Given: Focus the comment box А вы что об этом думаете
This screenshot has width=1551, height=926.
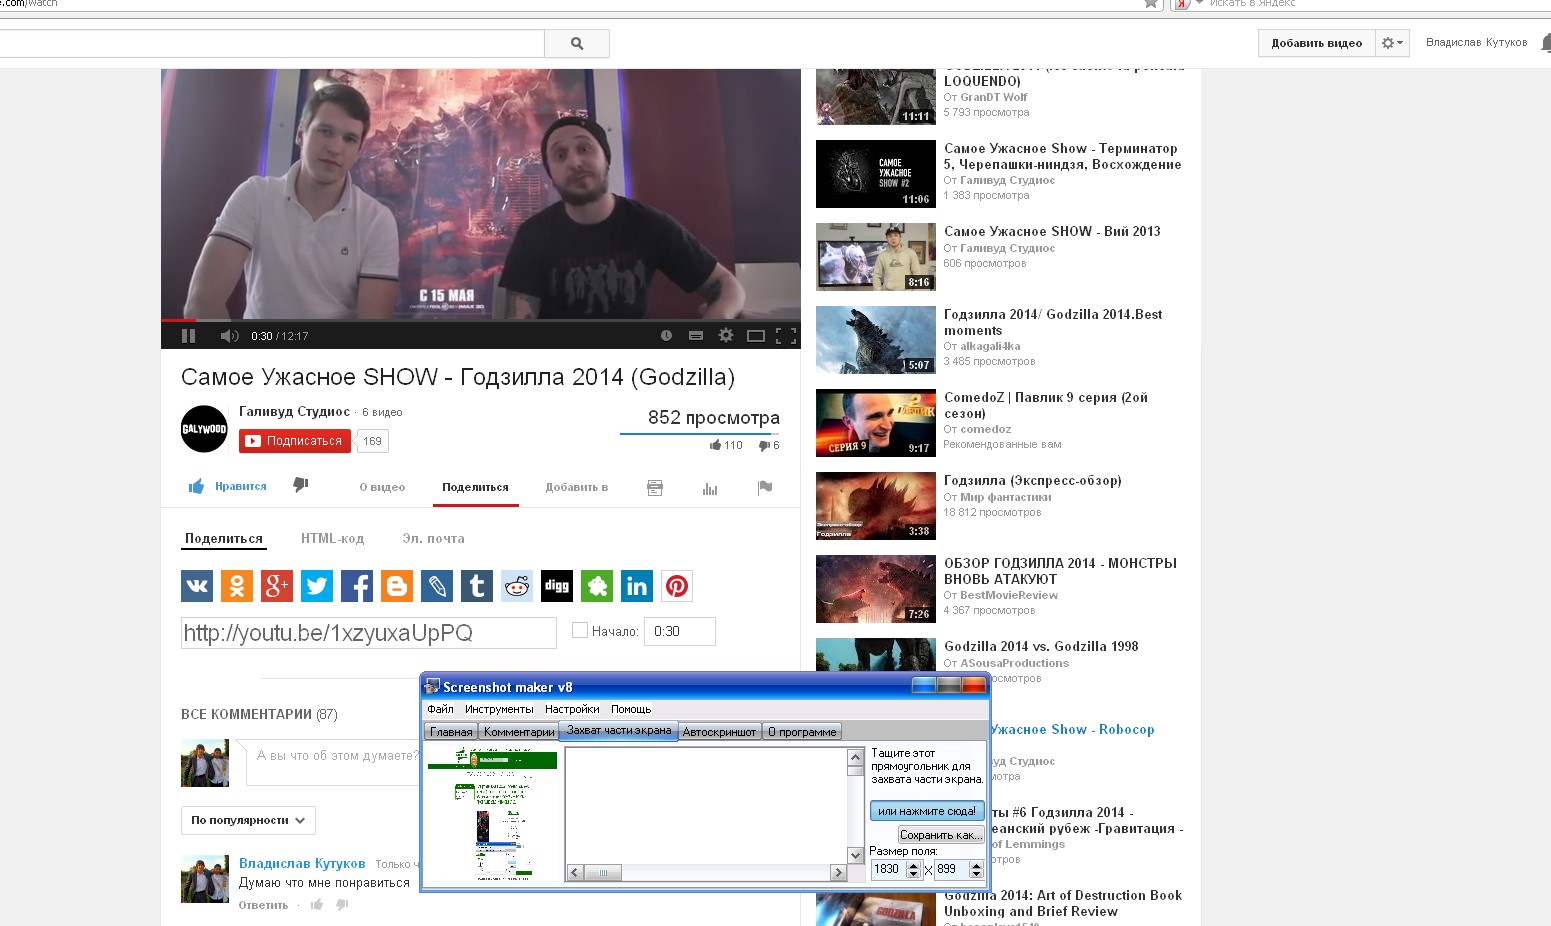Looking at the screenshot, I should [335, 763].
